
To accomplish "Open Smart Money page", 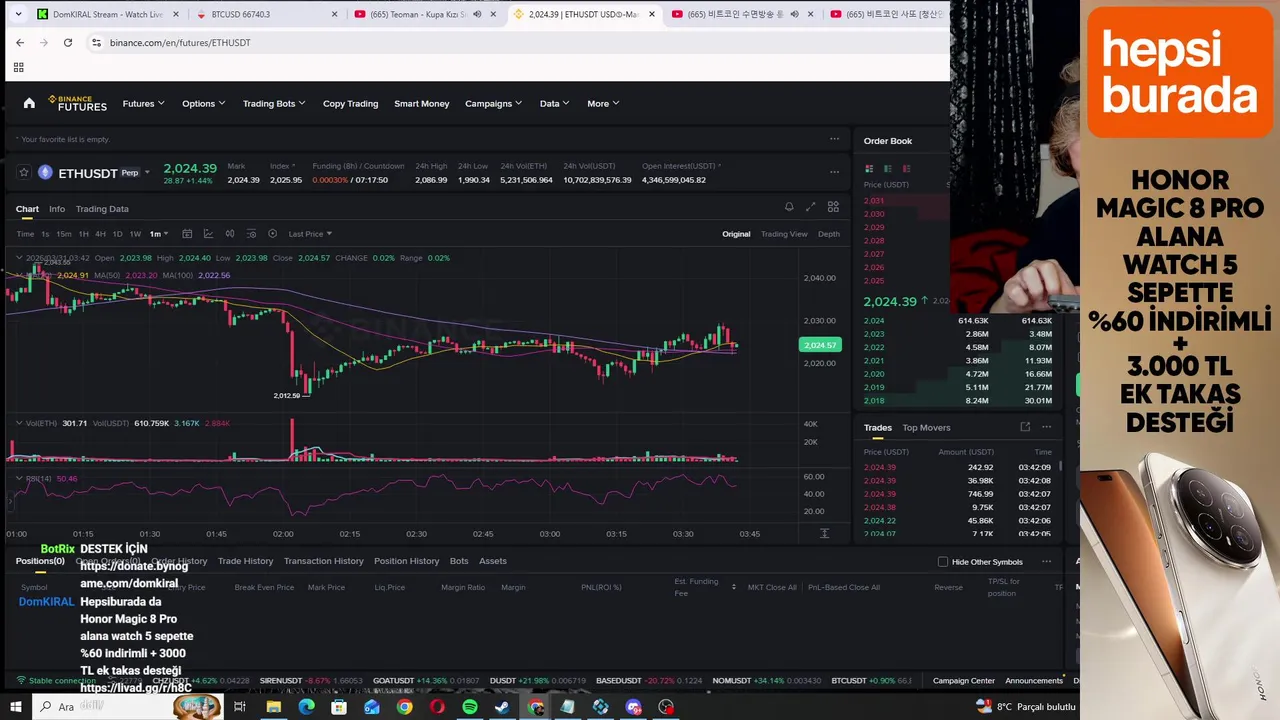I will click(x=421, y=103).
